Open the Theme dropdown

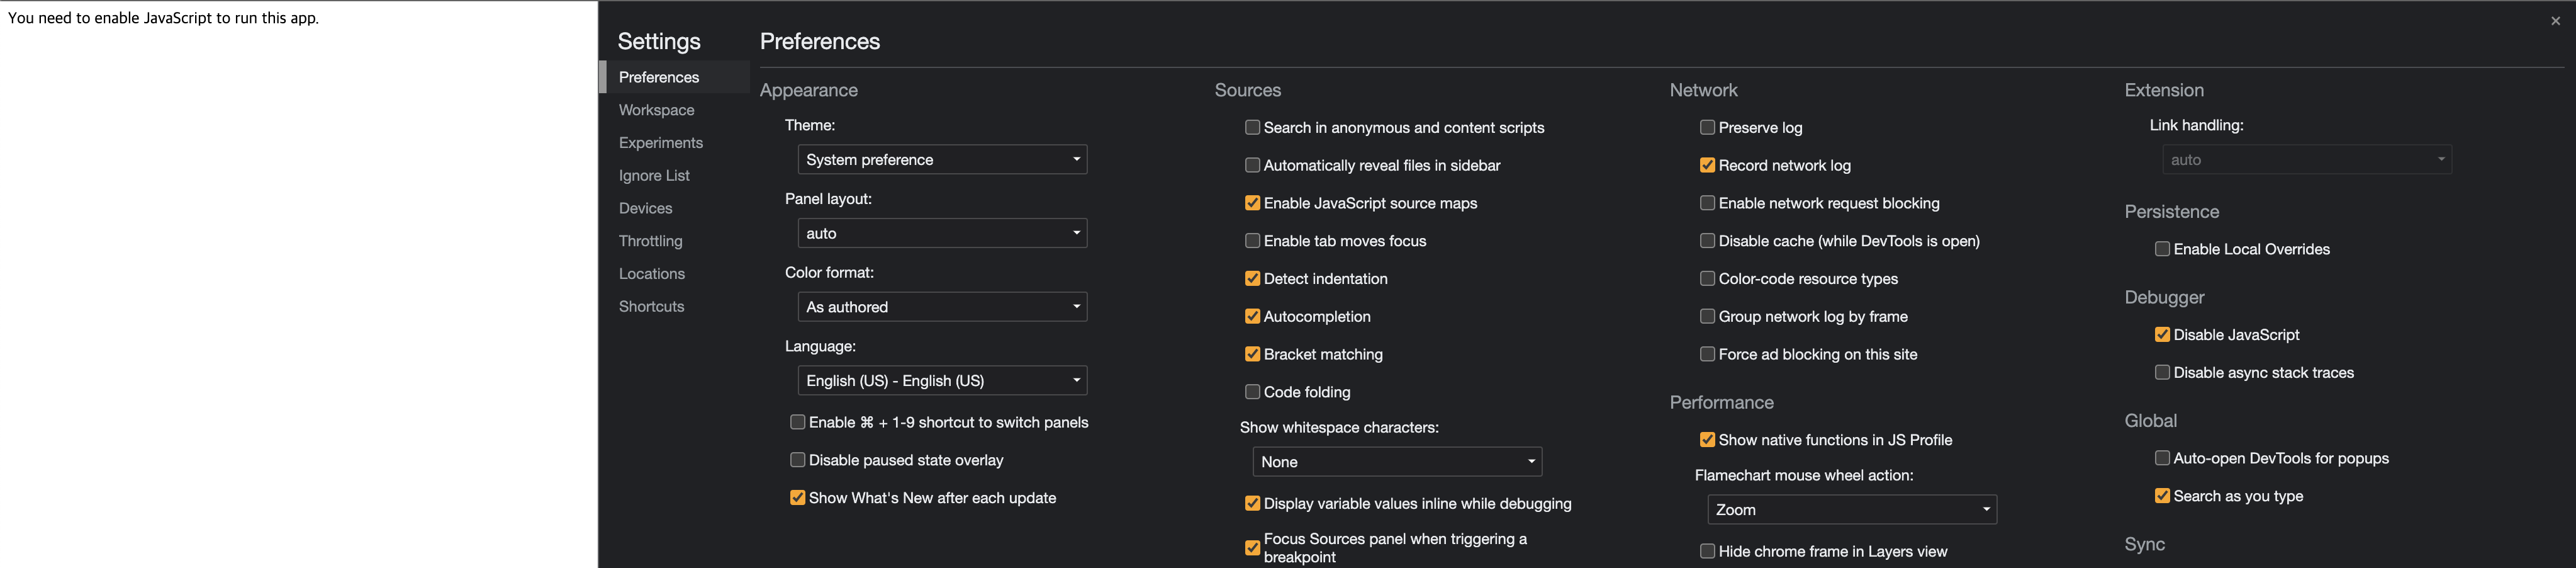[x=942, y=160]
